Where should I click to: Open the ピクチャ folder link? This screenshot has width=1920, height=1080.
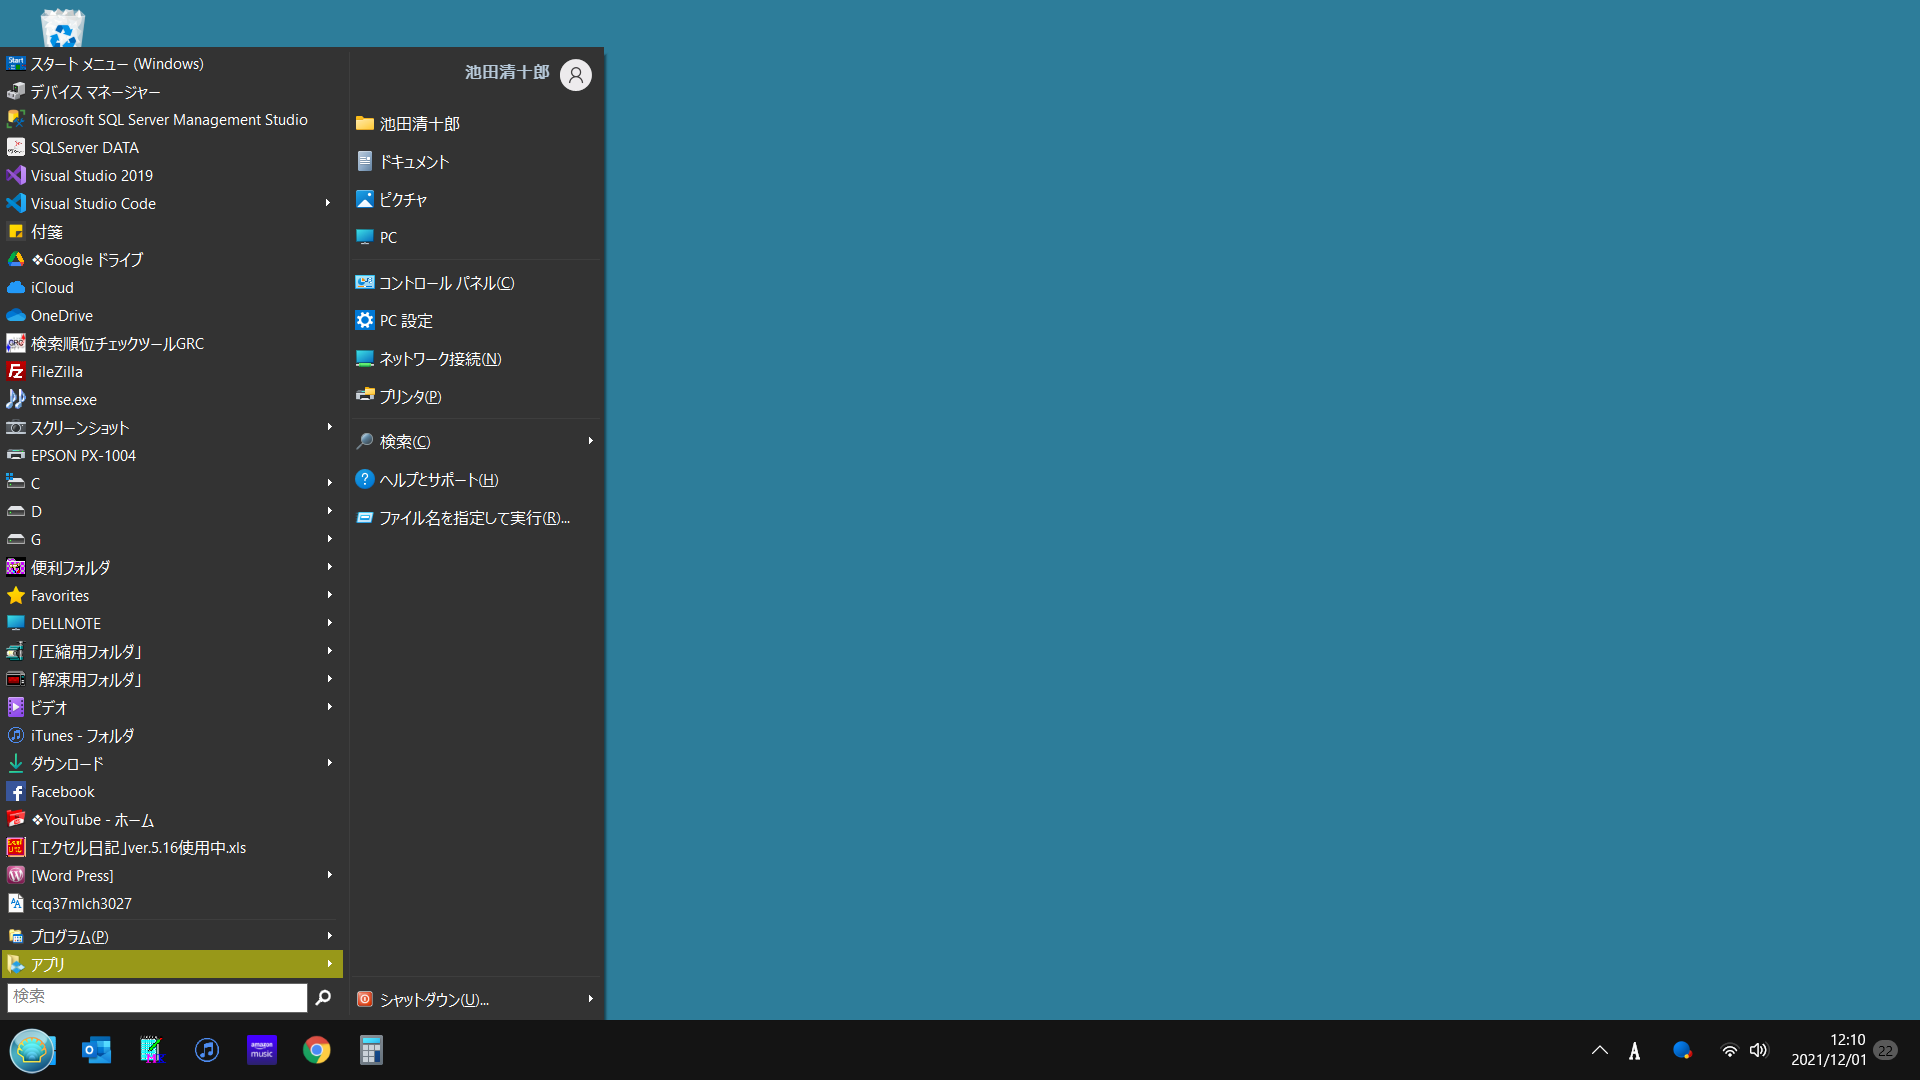click(476, 199)
